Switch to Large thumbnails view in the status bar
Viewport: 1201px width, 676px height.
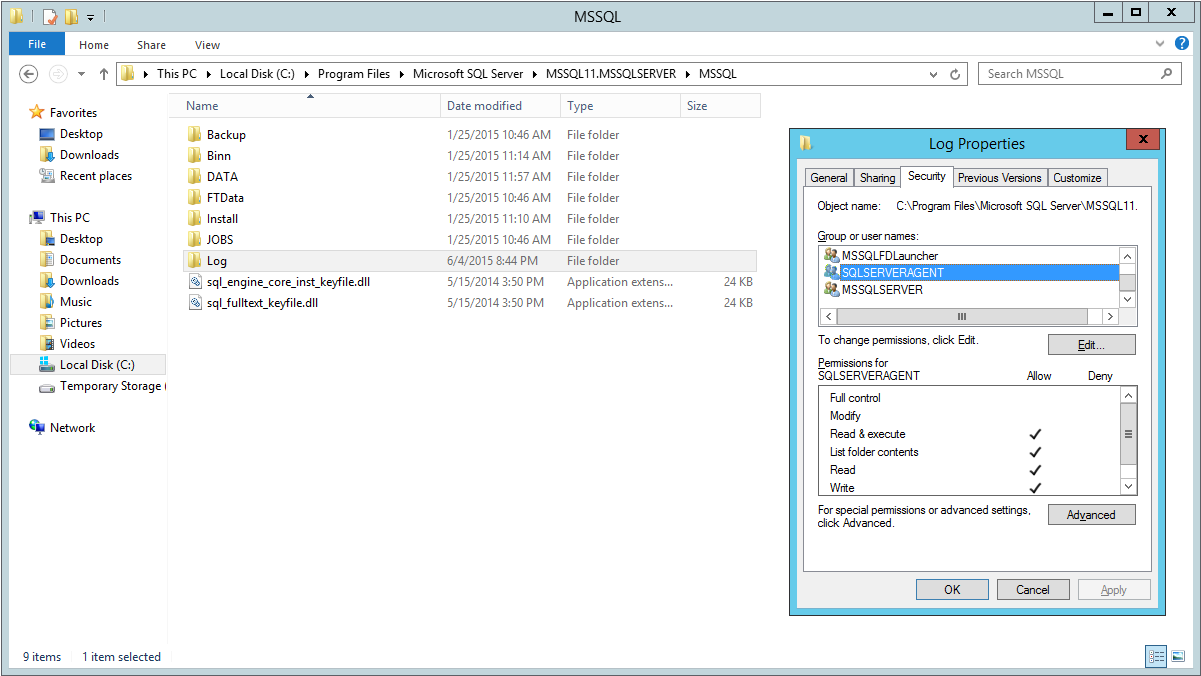click(1180, 656)
